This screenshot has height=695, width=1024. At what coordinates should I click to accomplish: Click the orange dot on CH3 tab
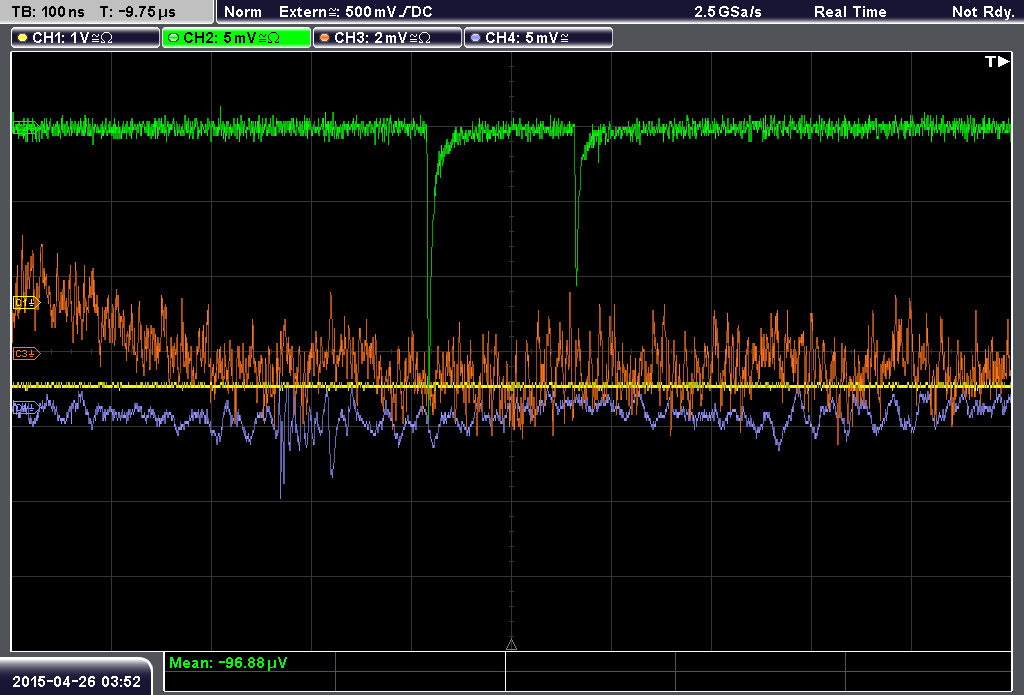[325, 38]
